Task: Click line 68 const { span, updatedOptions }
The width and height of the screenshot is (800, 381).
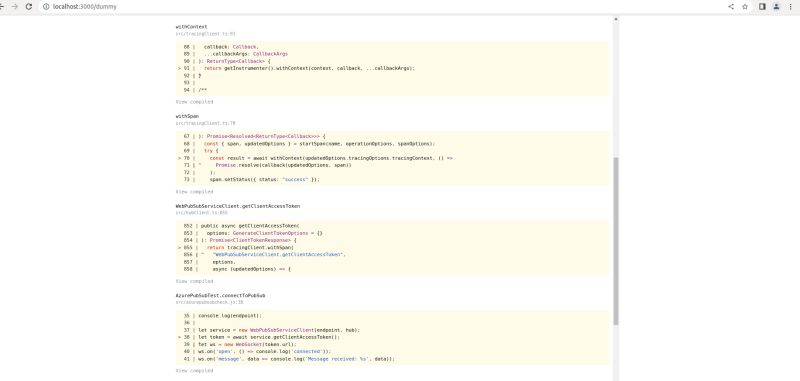Action: [x=319, y=144]
